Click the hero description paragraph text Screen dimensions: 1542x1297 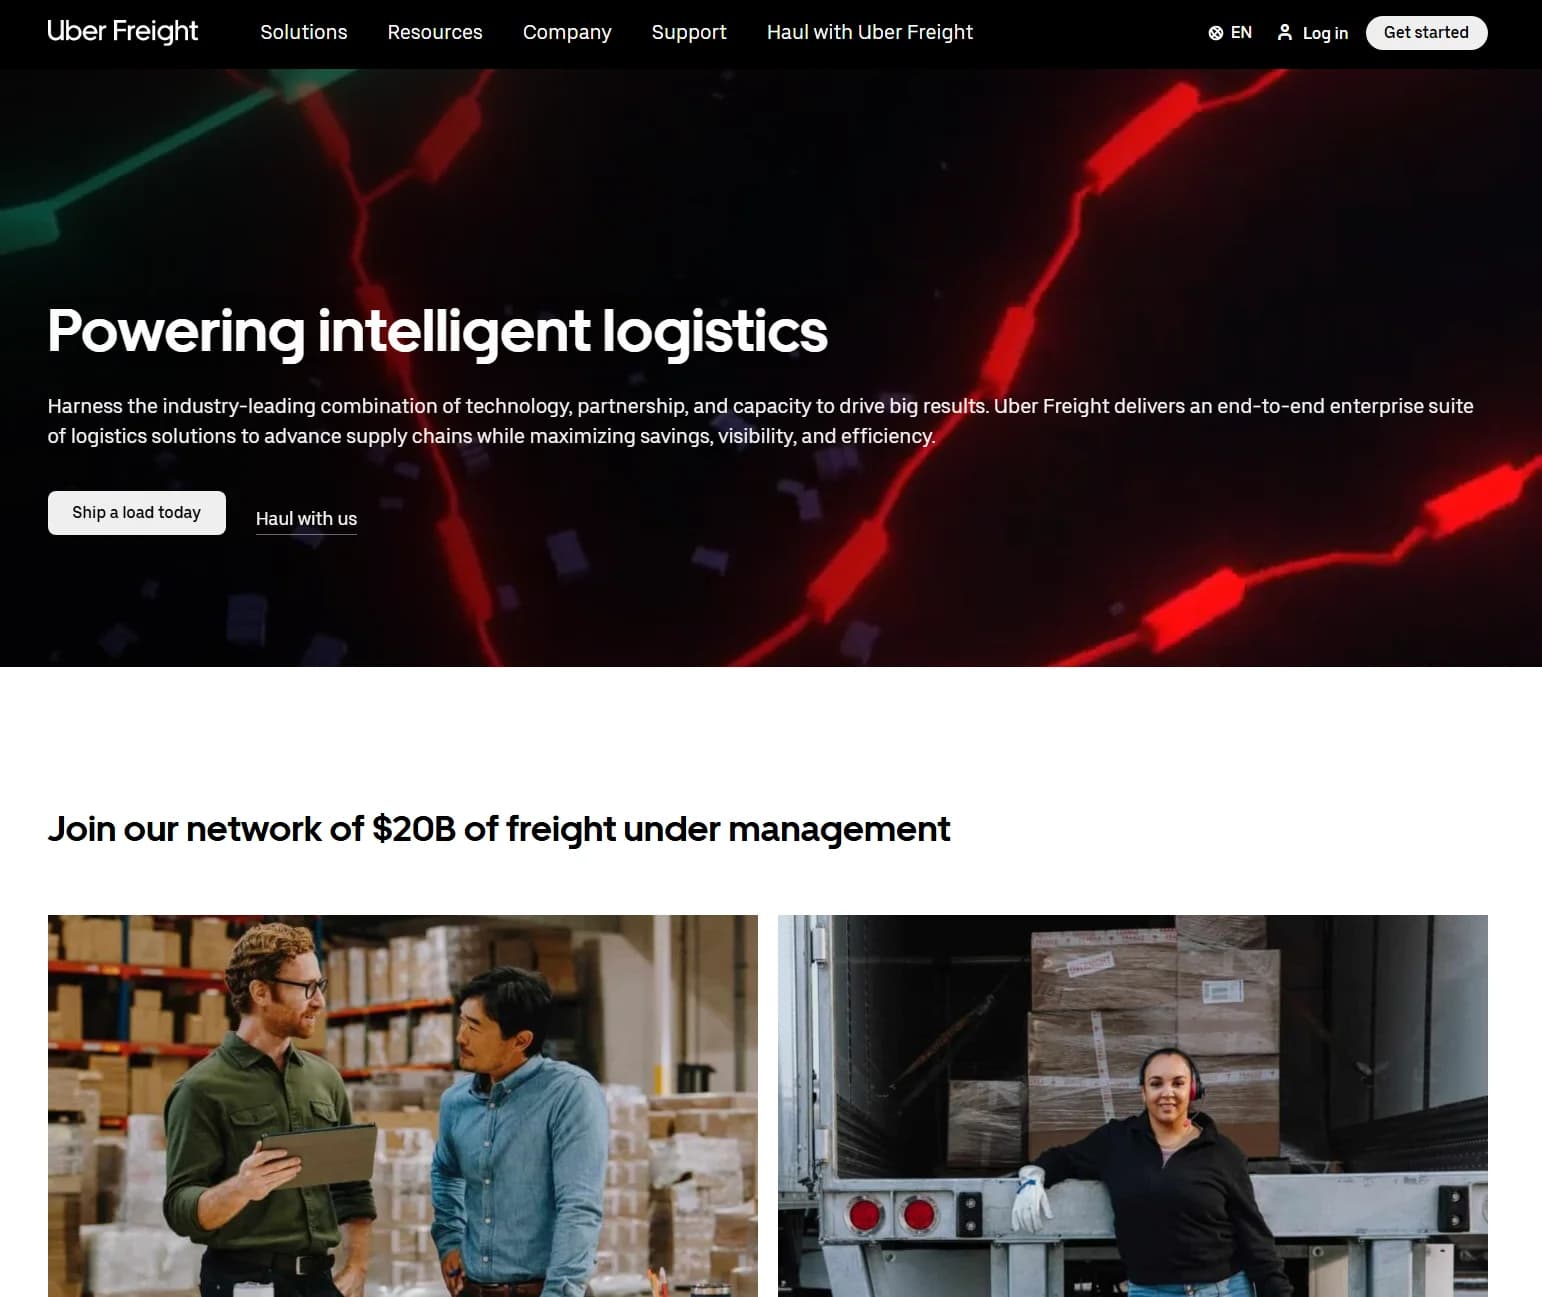click(x=760, y=421)
